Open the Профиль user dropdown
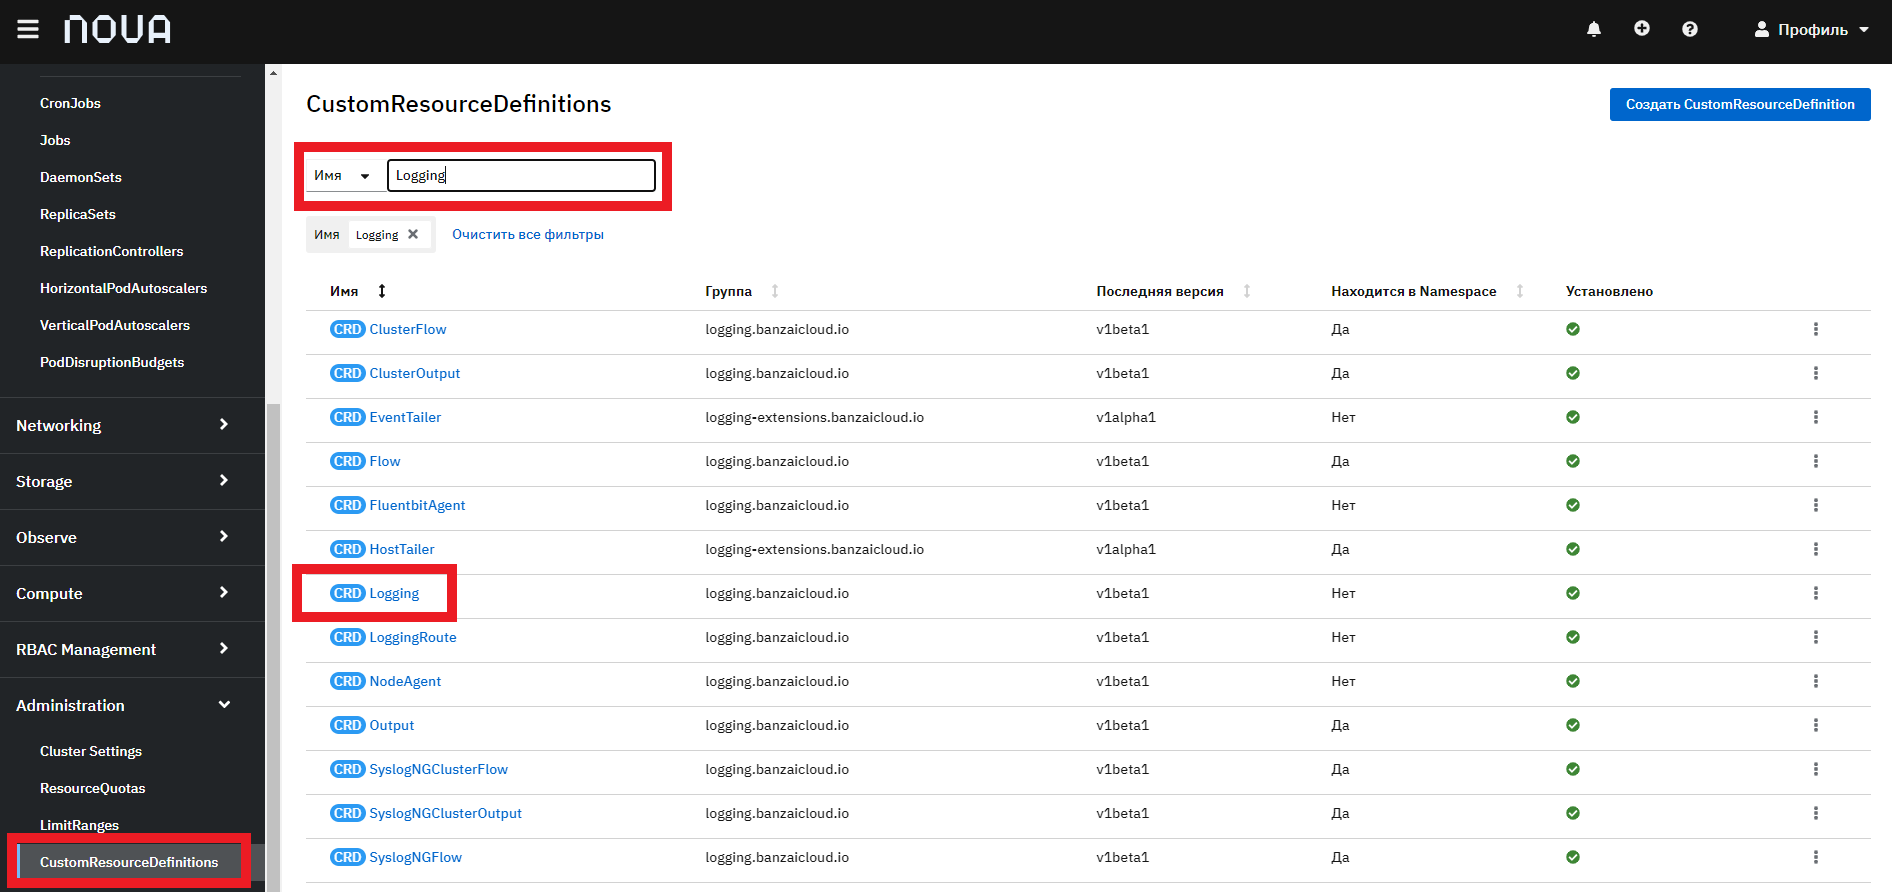The width and height of the screenshot is (1892, 892). click(1812, 29)
